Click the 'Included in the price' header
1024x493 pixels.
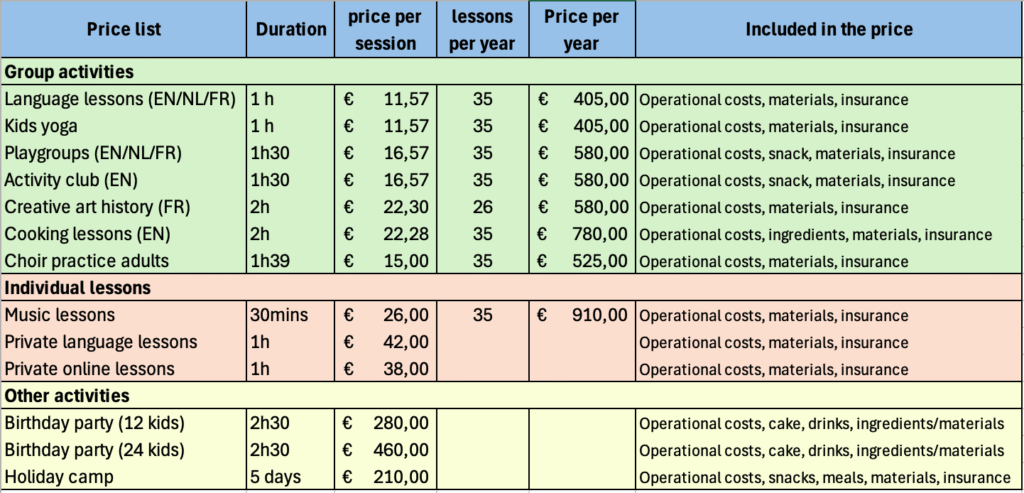click(x=828, y=30)
